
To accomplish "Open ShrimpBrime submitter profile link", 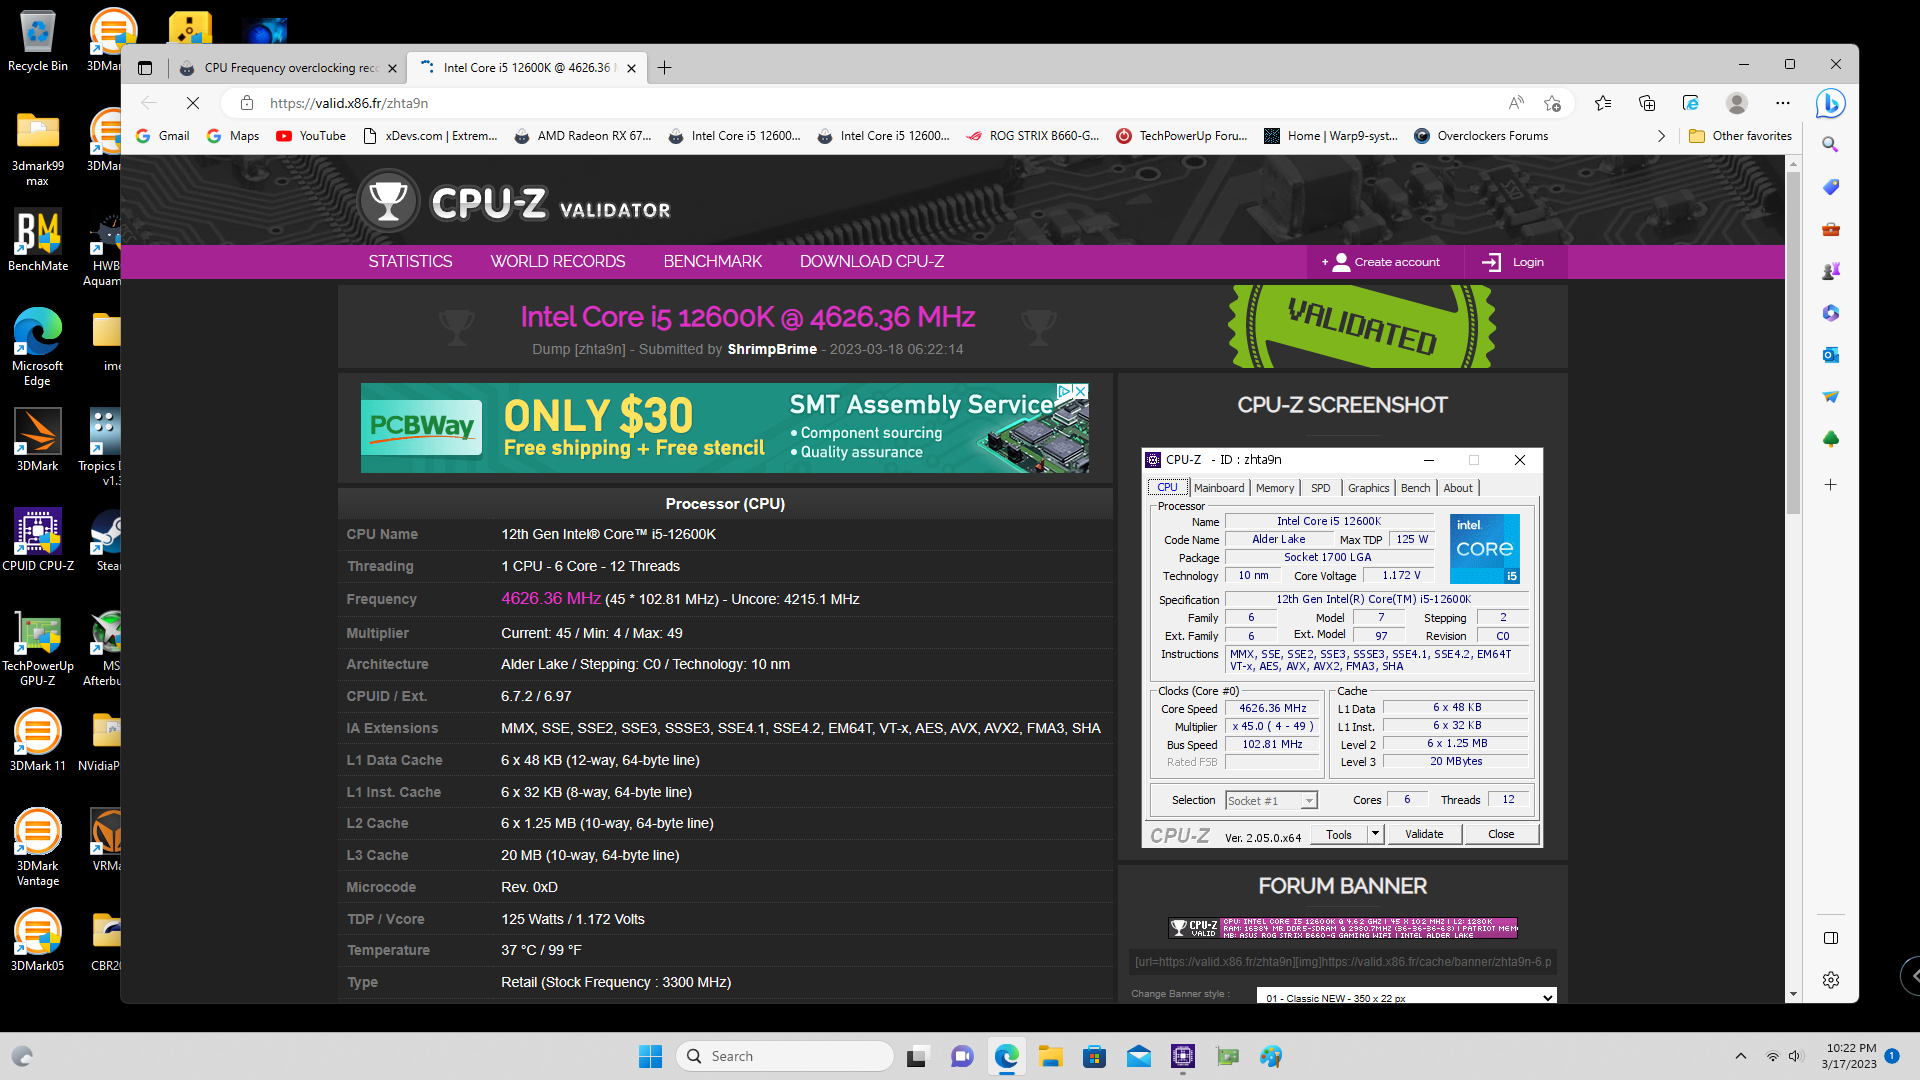I will pyautogui.click(x=772, y=349).
